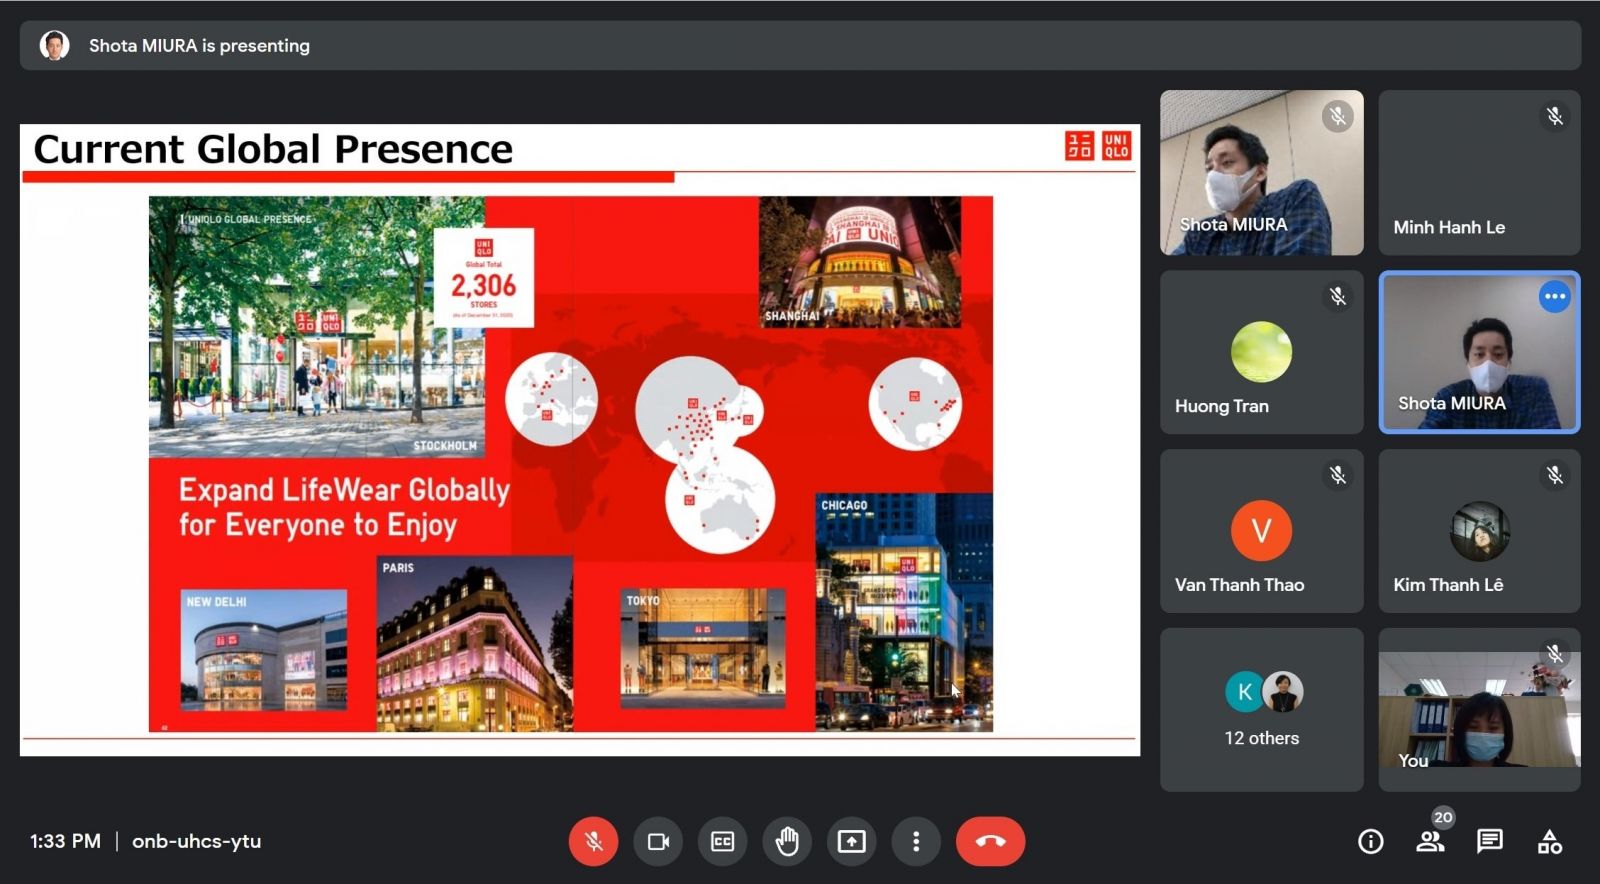This screenshot has width=1600, height=884.
Task: Click the teal K avatar in 12 others
Action: click(x=1245, y=692)
